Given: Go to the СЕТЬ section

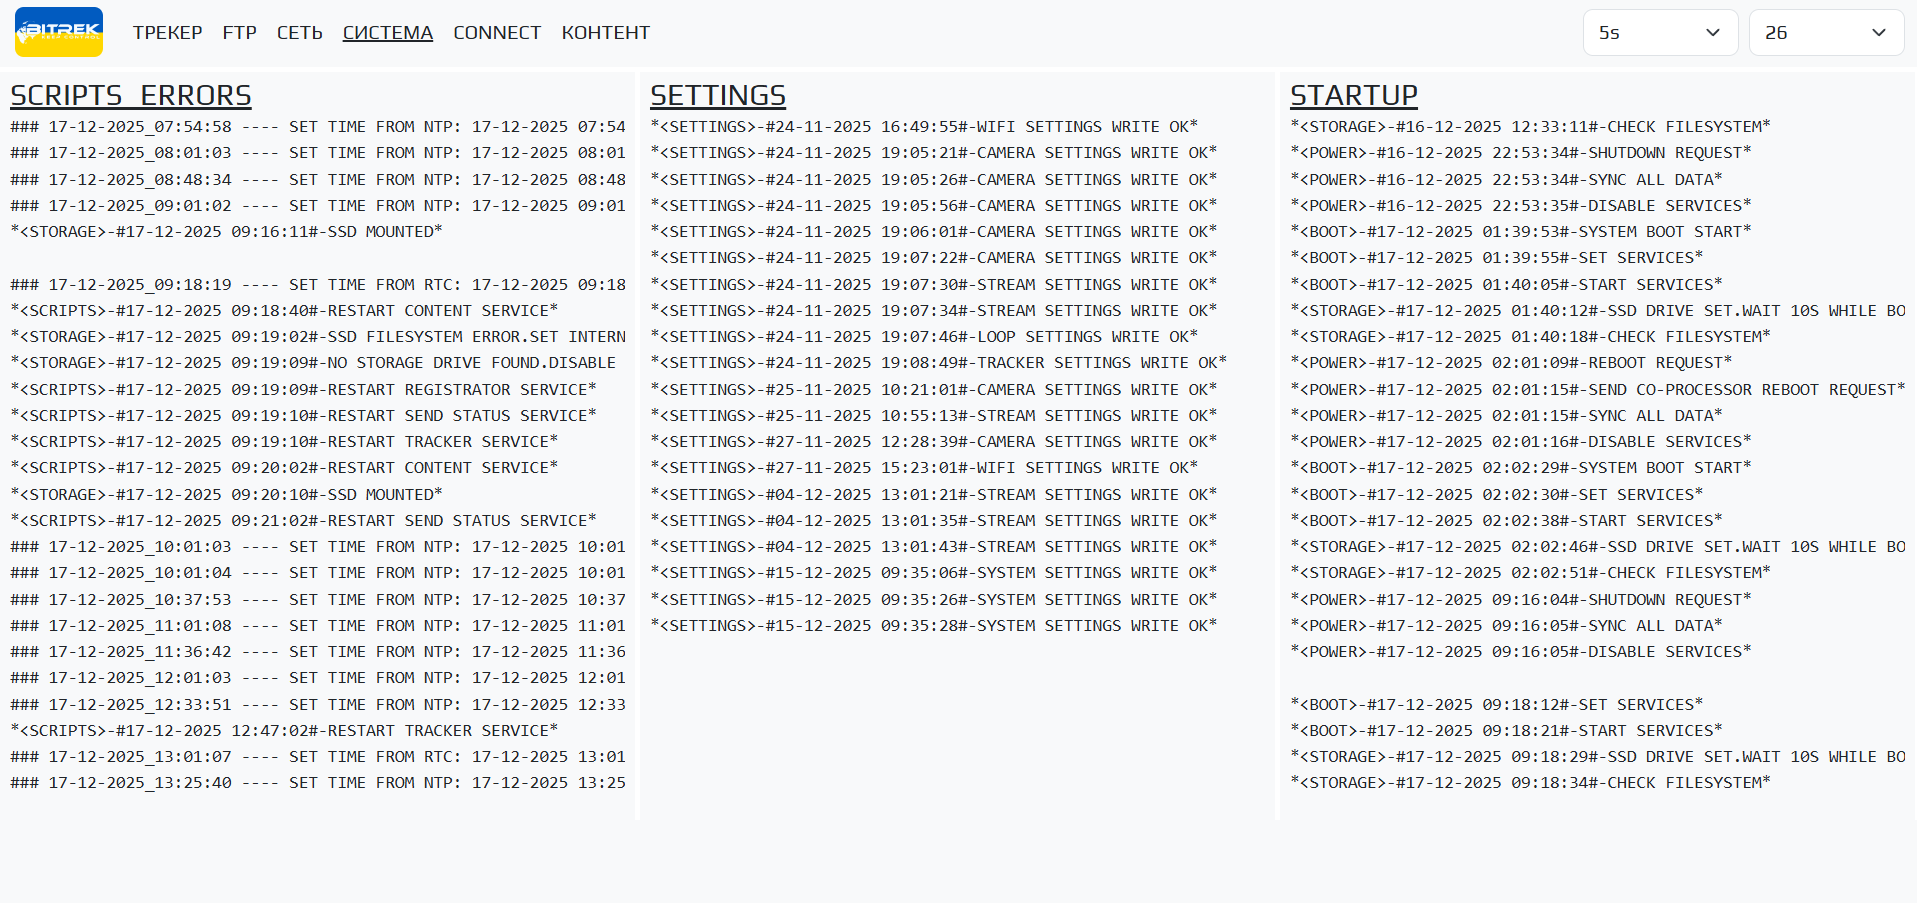Looking at the screenshot, I should coord(299,33).
